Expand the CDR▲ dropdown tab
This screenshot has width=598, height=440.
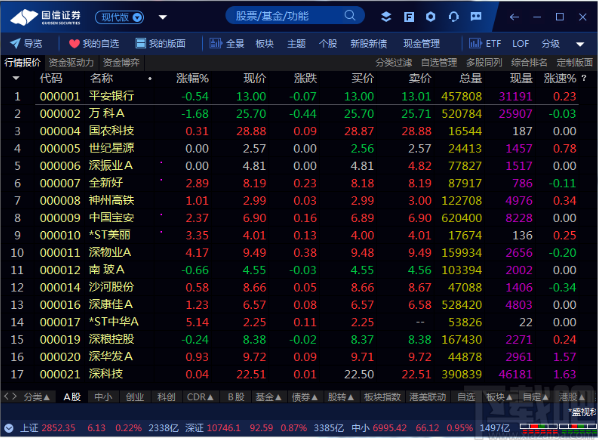(x=200, y=397)
